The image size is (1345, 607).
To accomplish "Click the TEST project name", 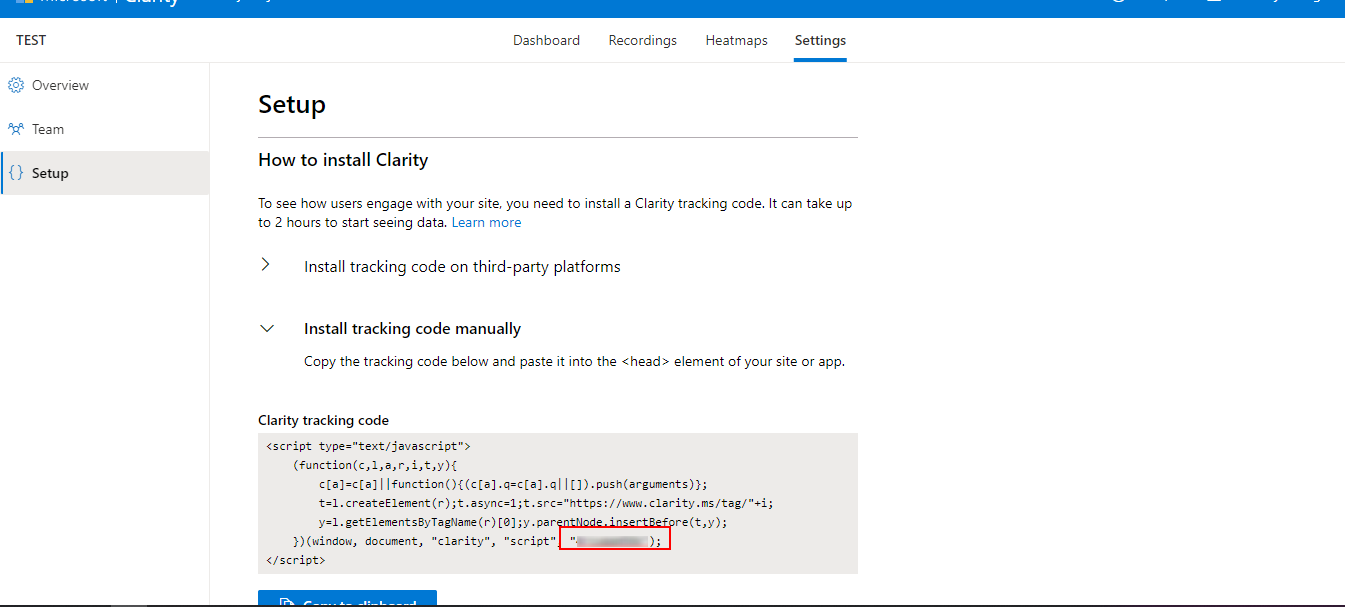I will (31, 41).
